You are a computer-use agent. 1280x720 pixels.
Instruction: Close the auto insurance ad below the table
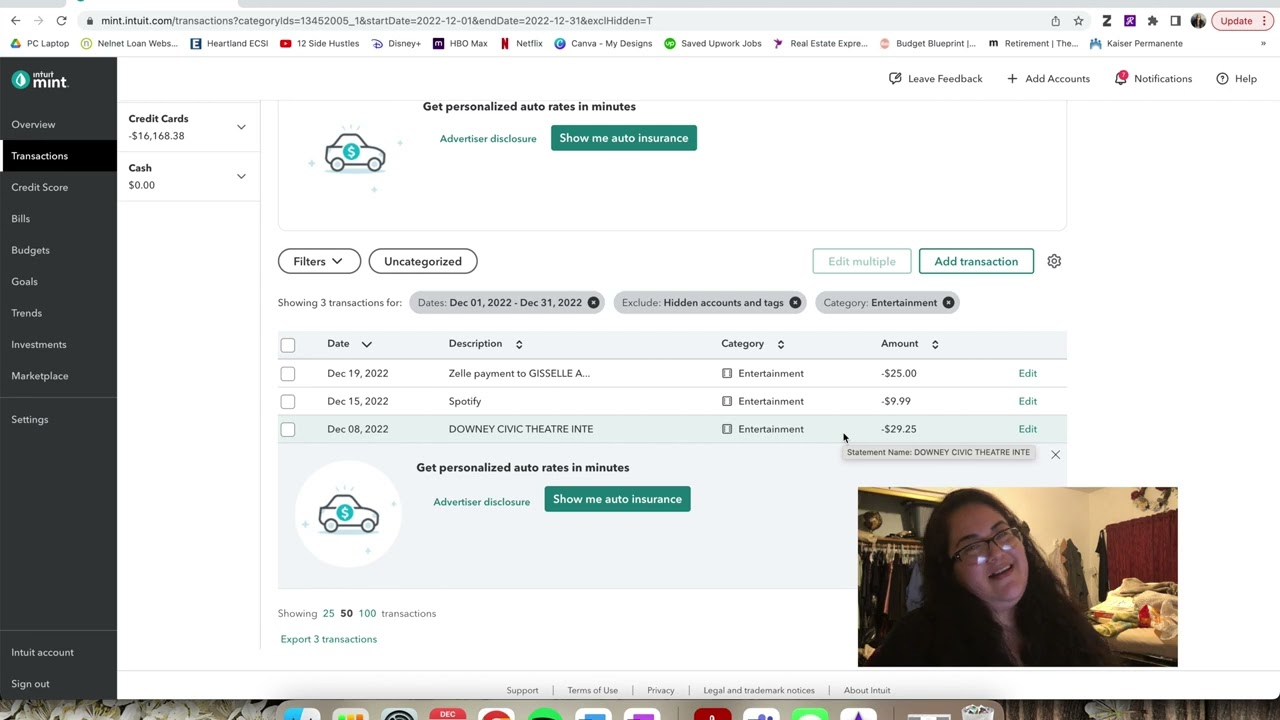1055,455
